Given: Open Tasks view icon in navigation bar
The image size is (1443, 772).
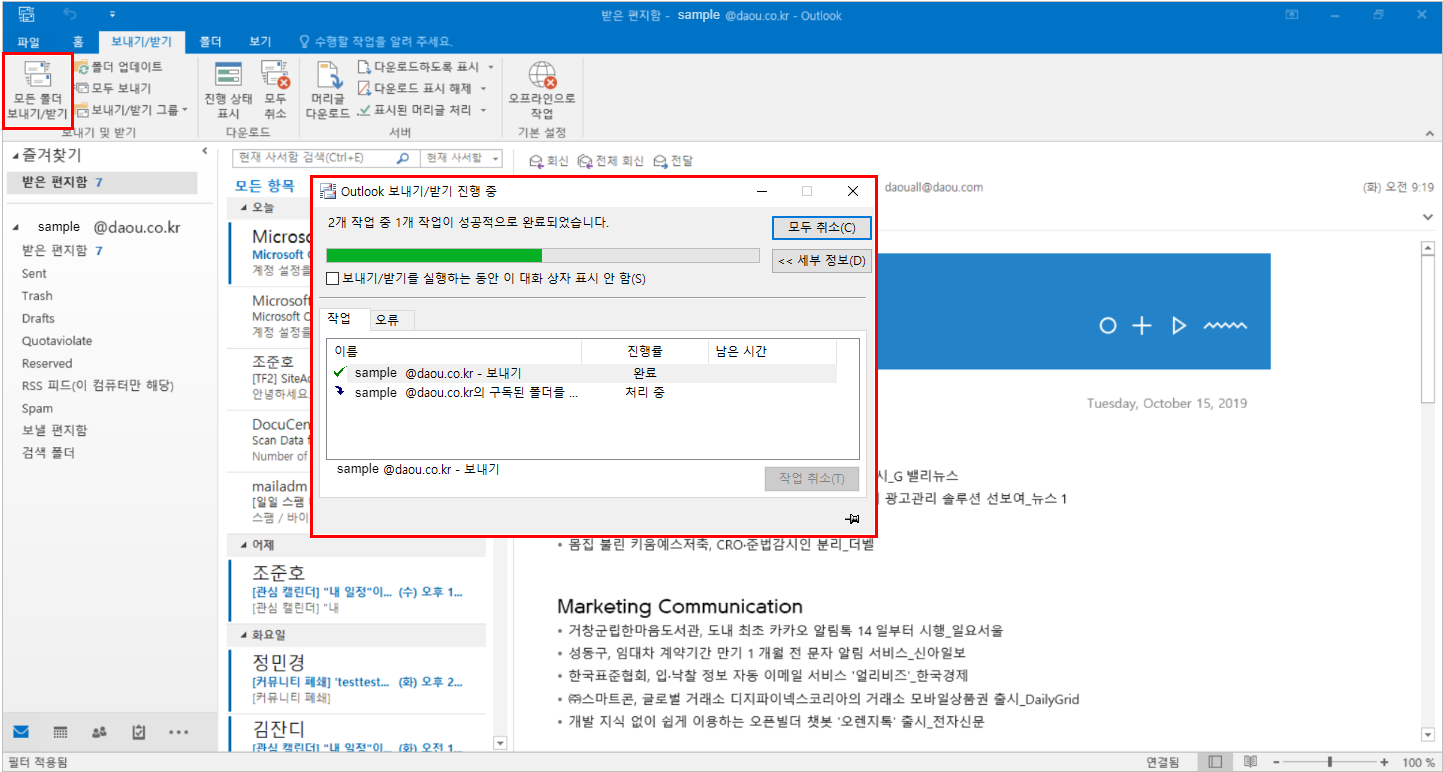Looking at the screenshot, I should (139, 732).
